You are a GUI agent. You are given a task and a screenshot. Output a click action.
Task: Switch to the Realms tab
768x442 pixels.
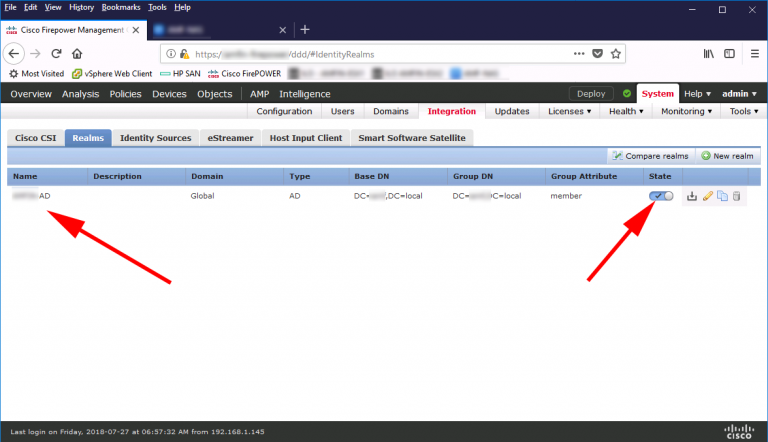[x=88, y=138]
